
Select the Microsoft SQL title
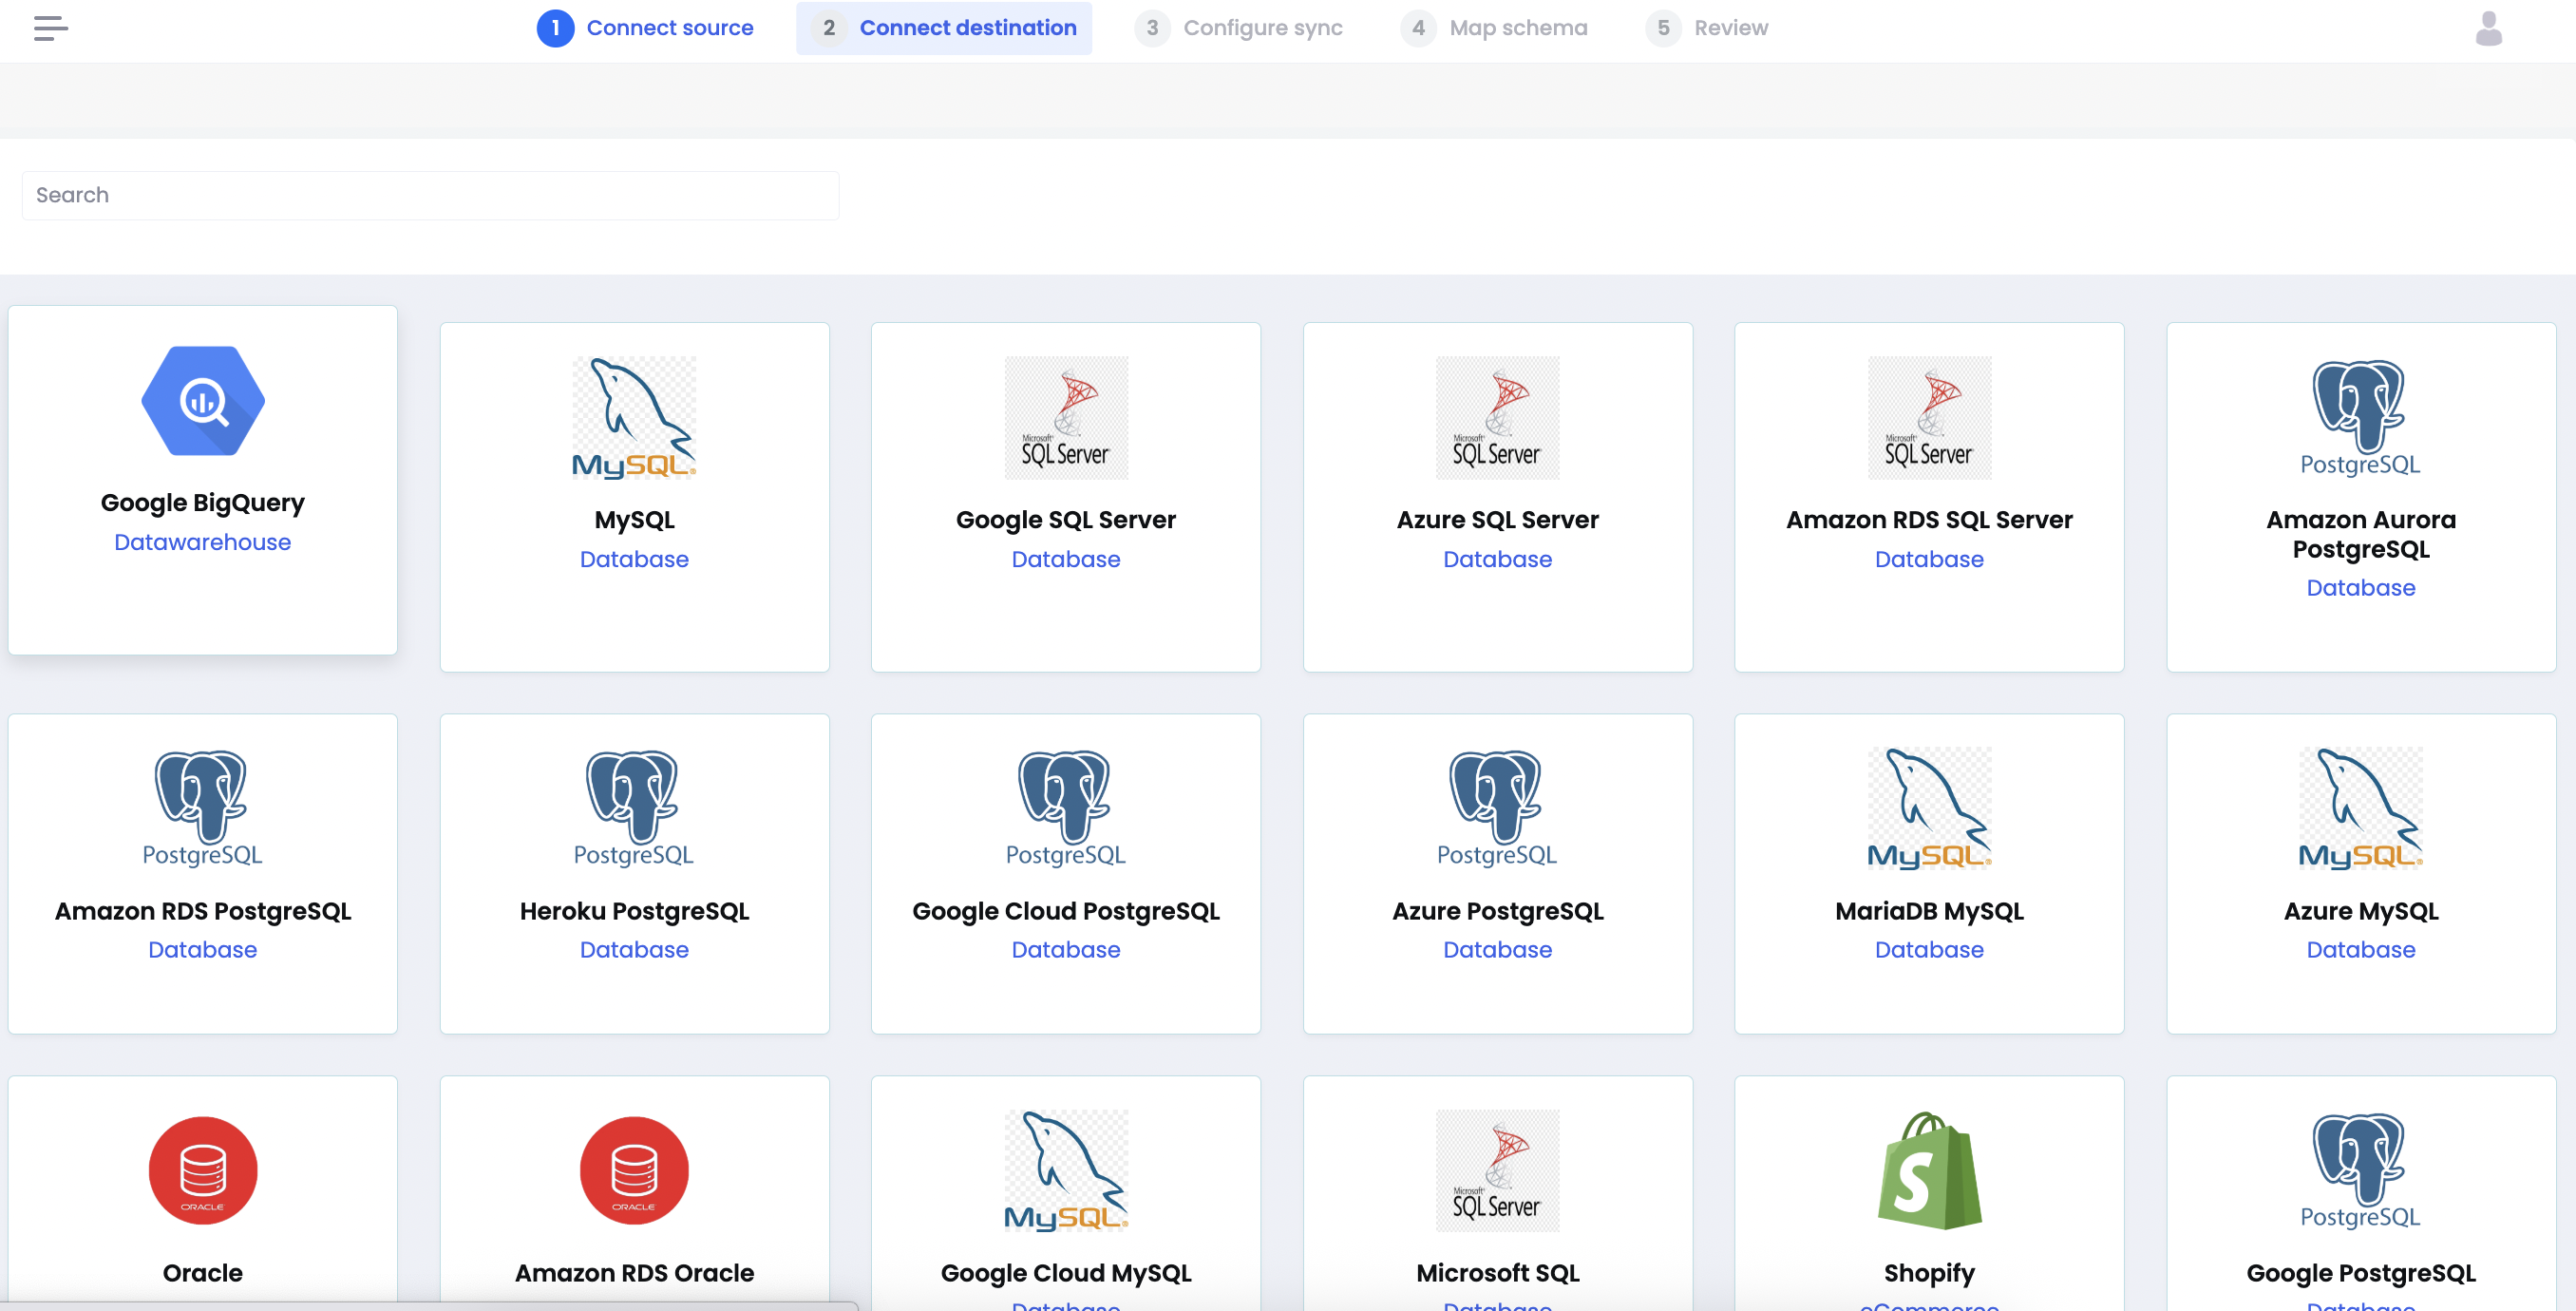pos(1497,1273)
